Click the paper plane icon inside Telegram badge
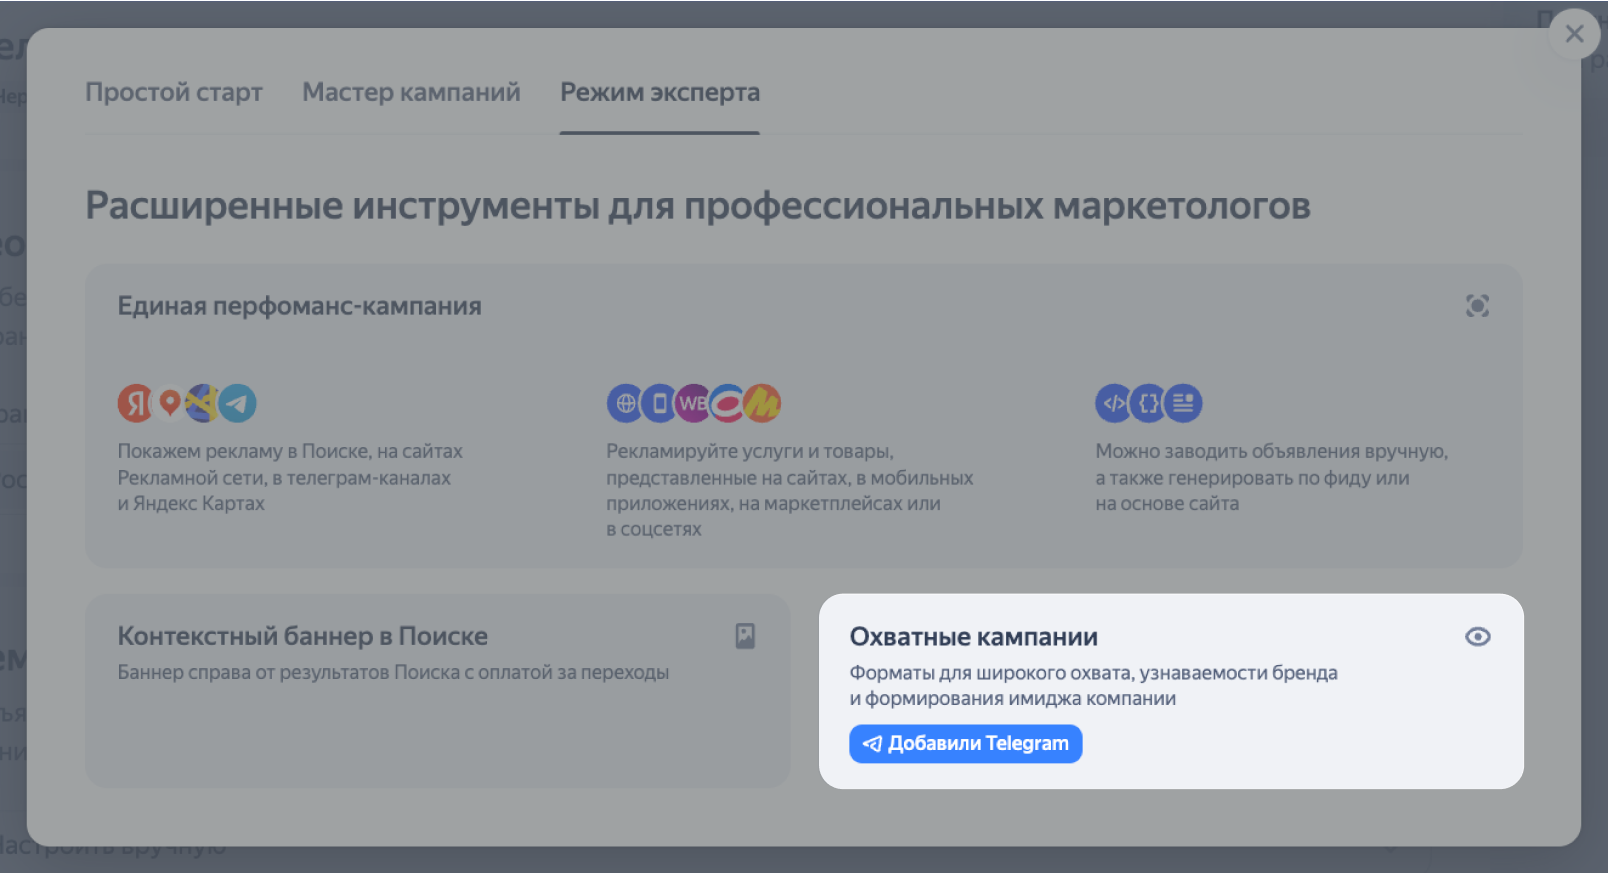The height and width of the screenshot is (873, 1608). (x=873, y=744)
